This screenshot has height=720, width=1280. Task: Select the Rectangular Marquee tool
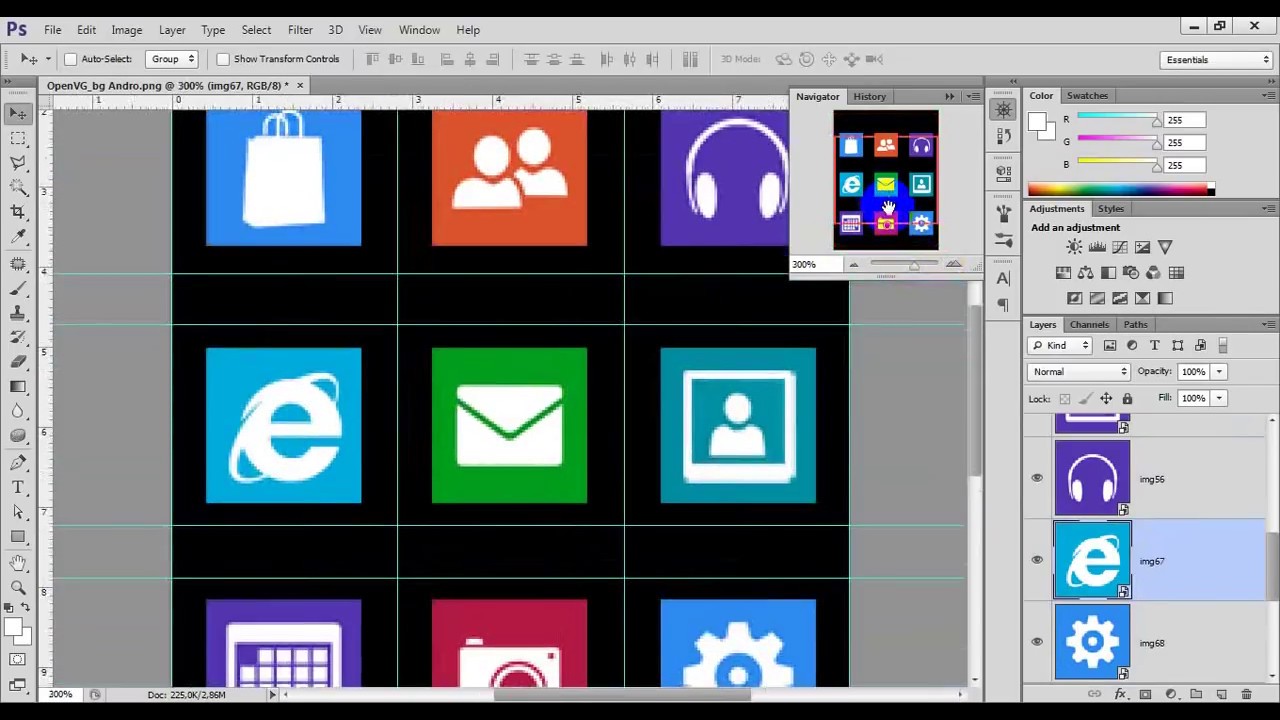point(18,138)
